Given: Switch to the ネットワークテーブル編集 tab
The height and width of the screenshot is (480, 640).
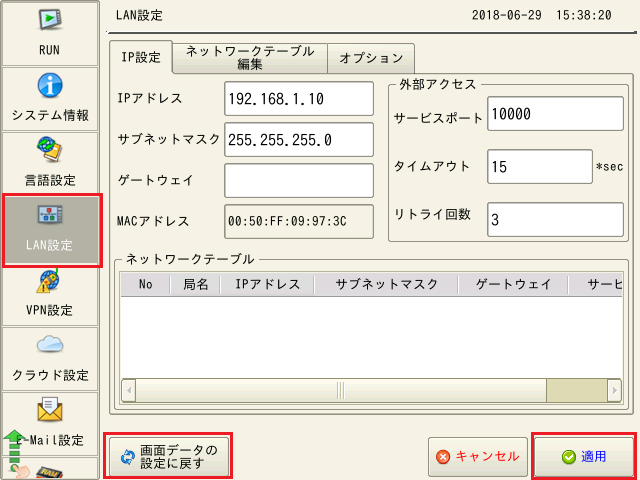Looking at the screenshot, I should [249, 57].
